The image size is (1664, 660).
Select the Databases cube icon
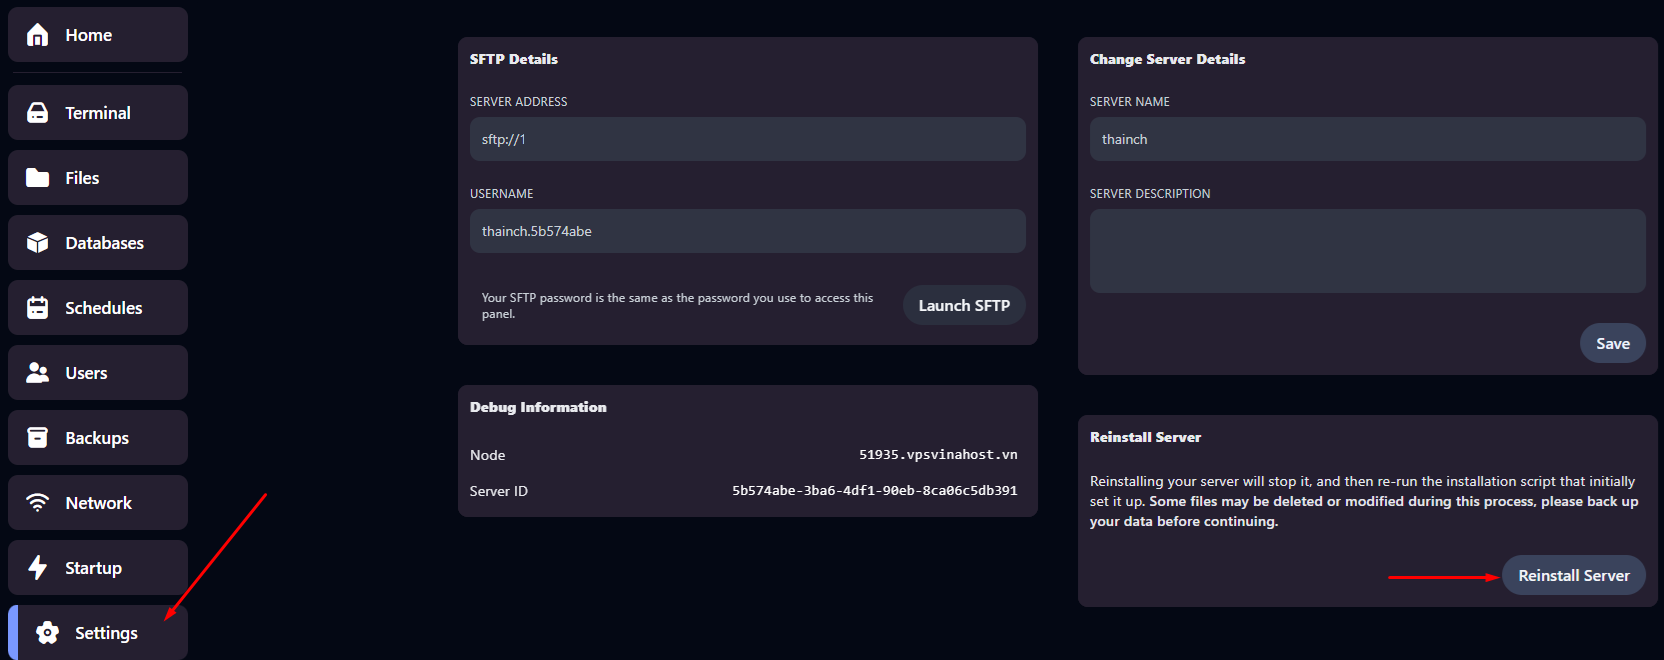(38, 243)
